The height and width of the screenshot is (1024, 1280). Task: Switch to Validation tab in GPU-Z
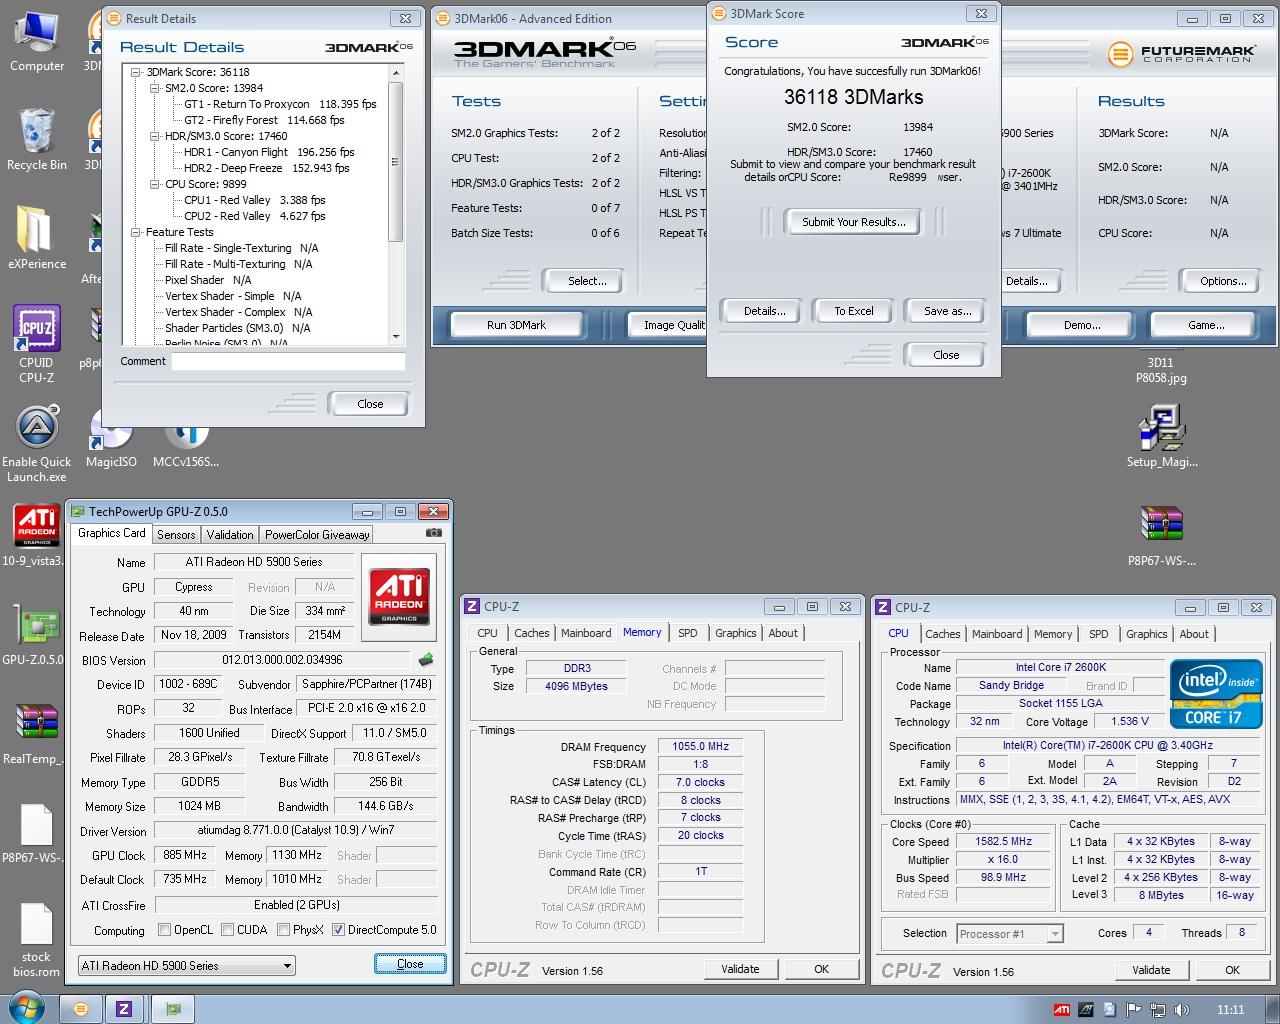[x=230, y=535]
